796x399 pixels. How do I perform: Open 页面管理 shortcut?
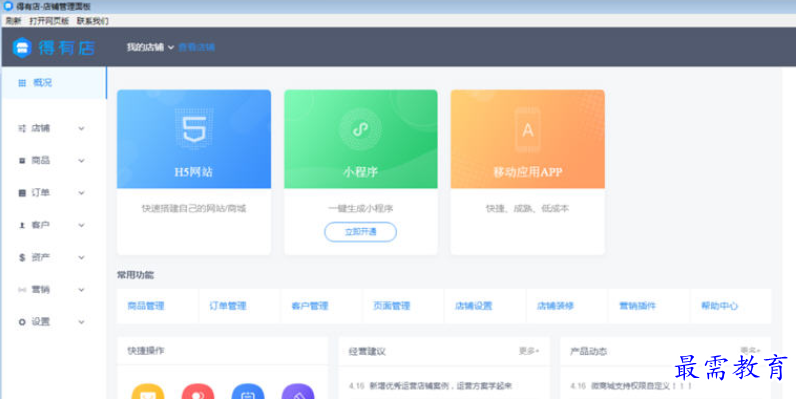coord(391,306)
